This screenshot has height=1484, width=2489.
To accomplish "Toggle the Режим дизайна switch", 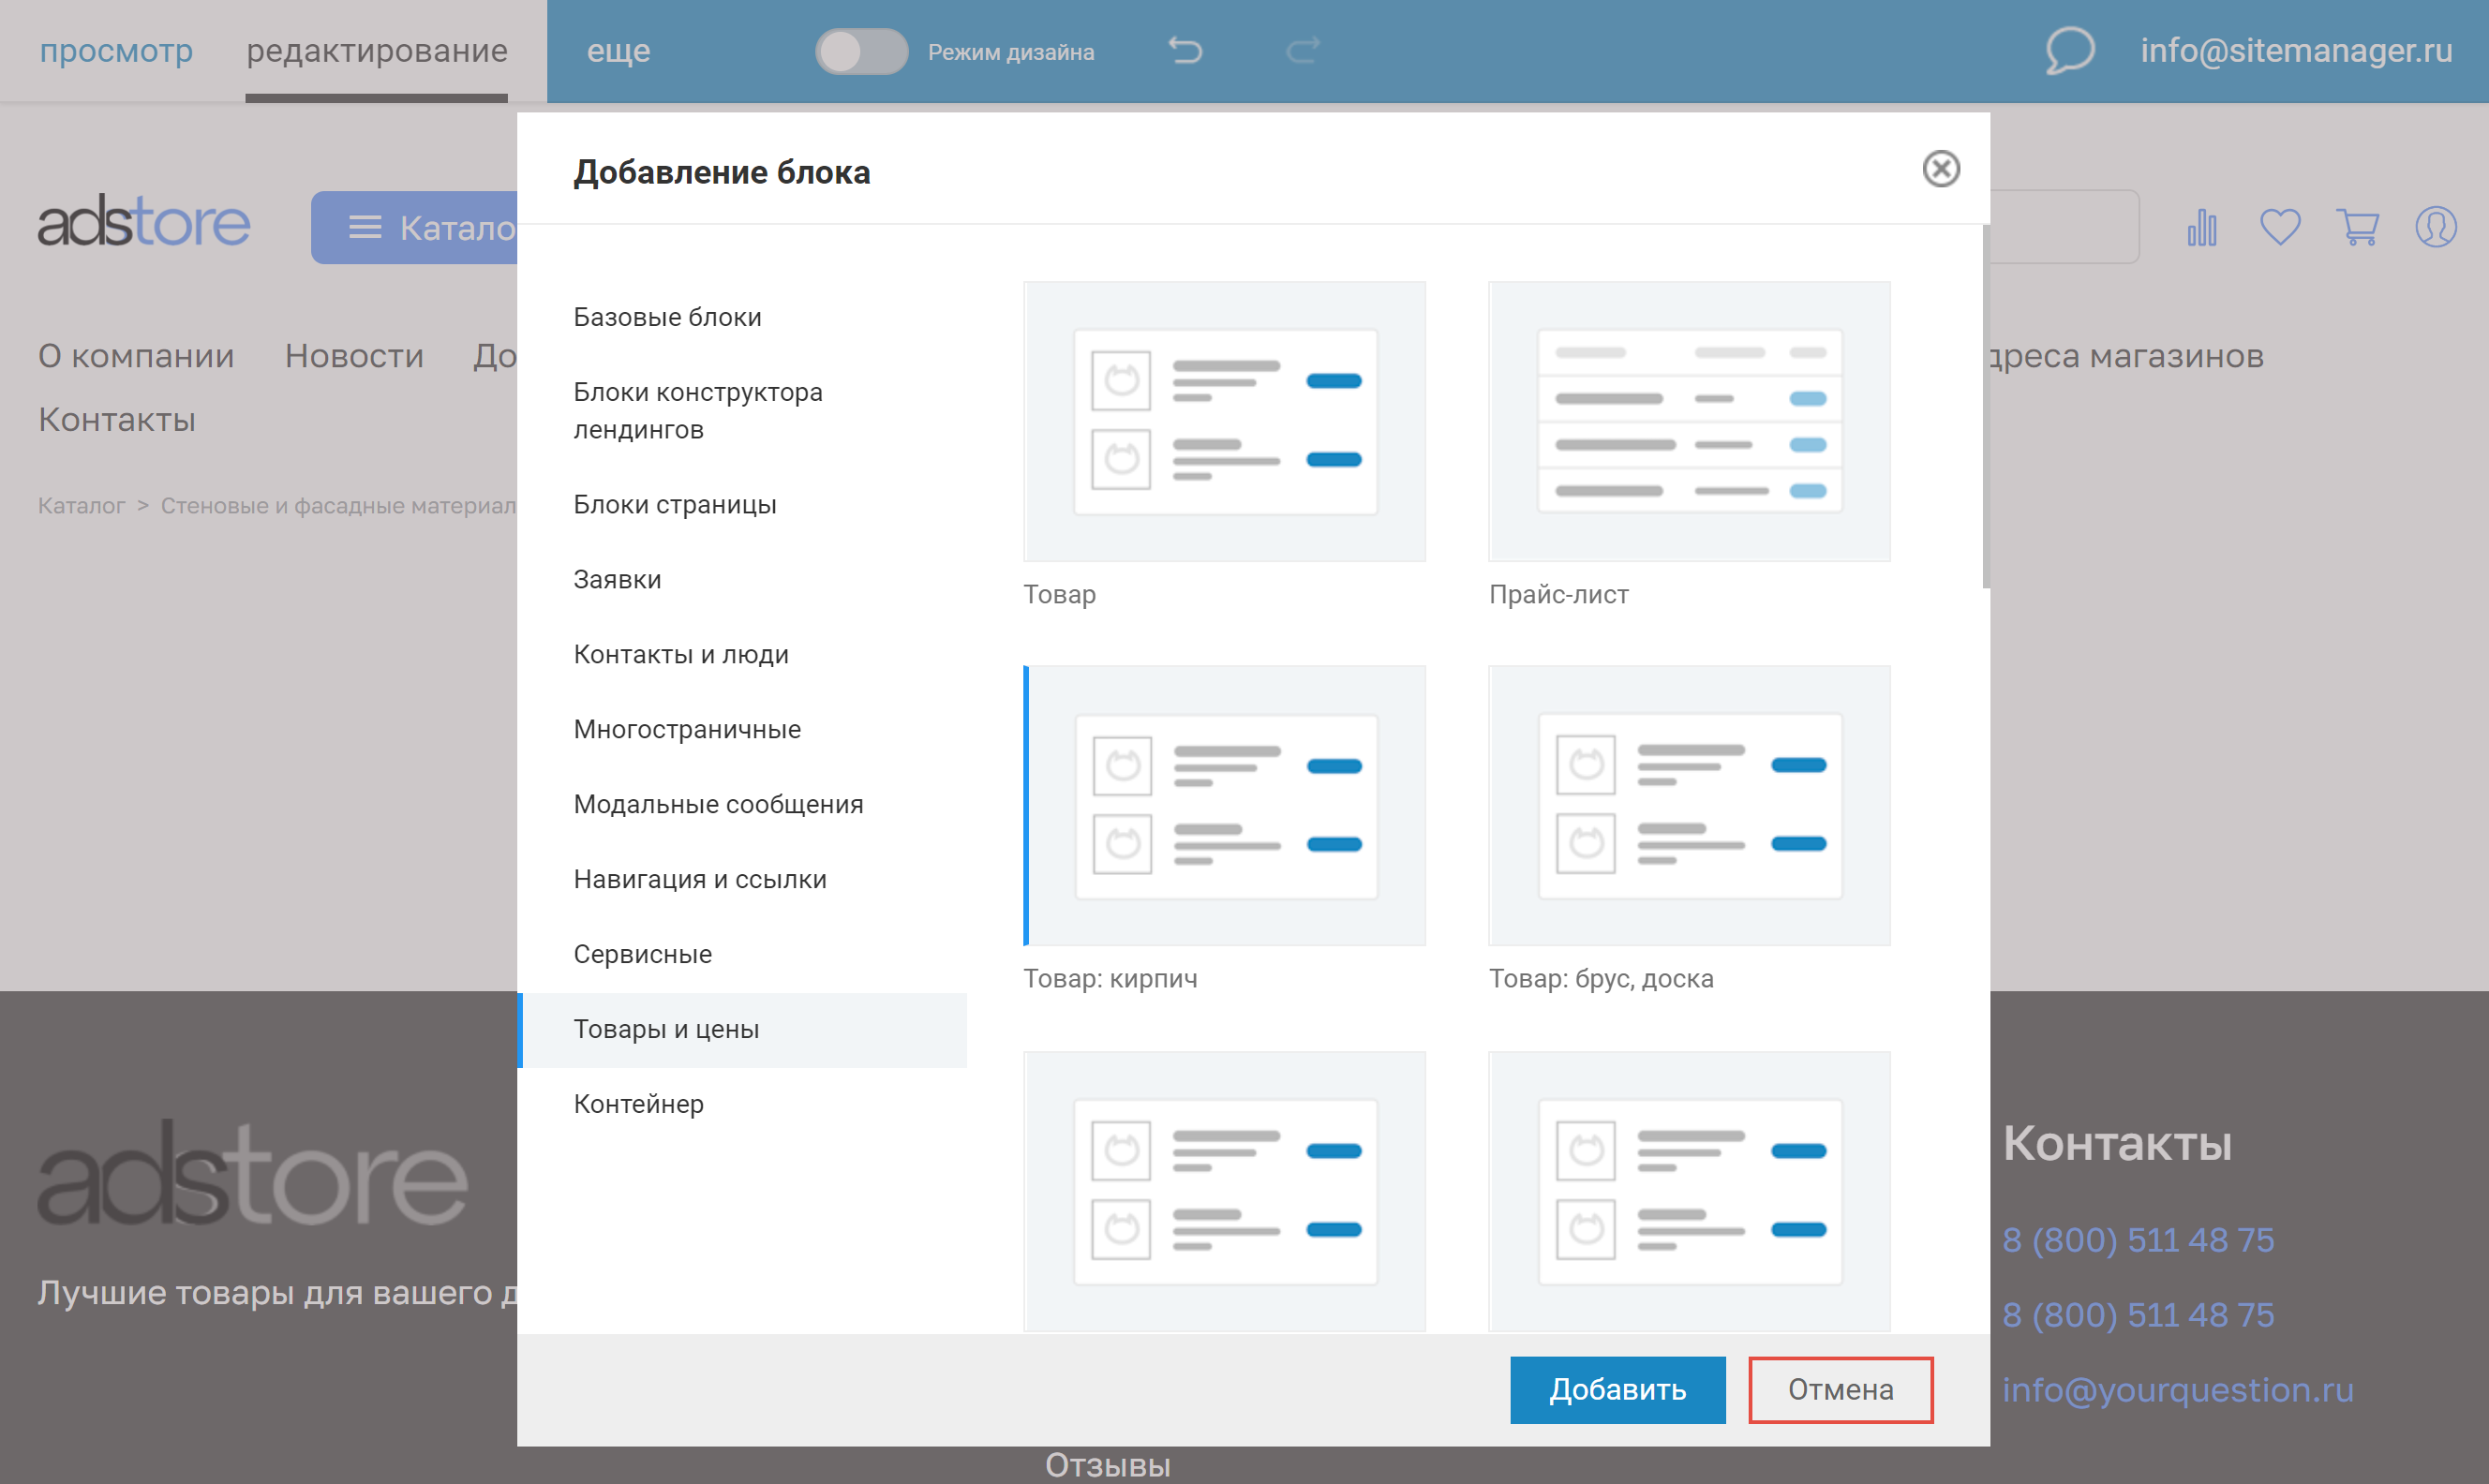I will tap(861, 51).
